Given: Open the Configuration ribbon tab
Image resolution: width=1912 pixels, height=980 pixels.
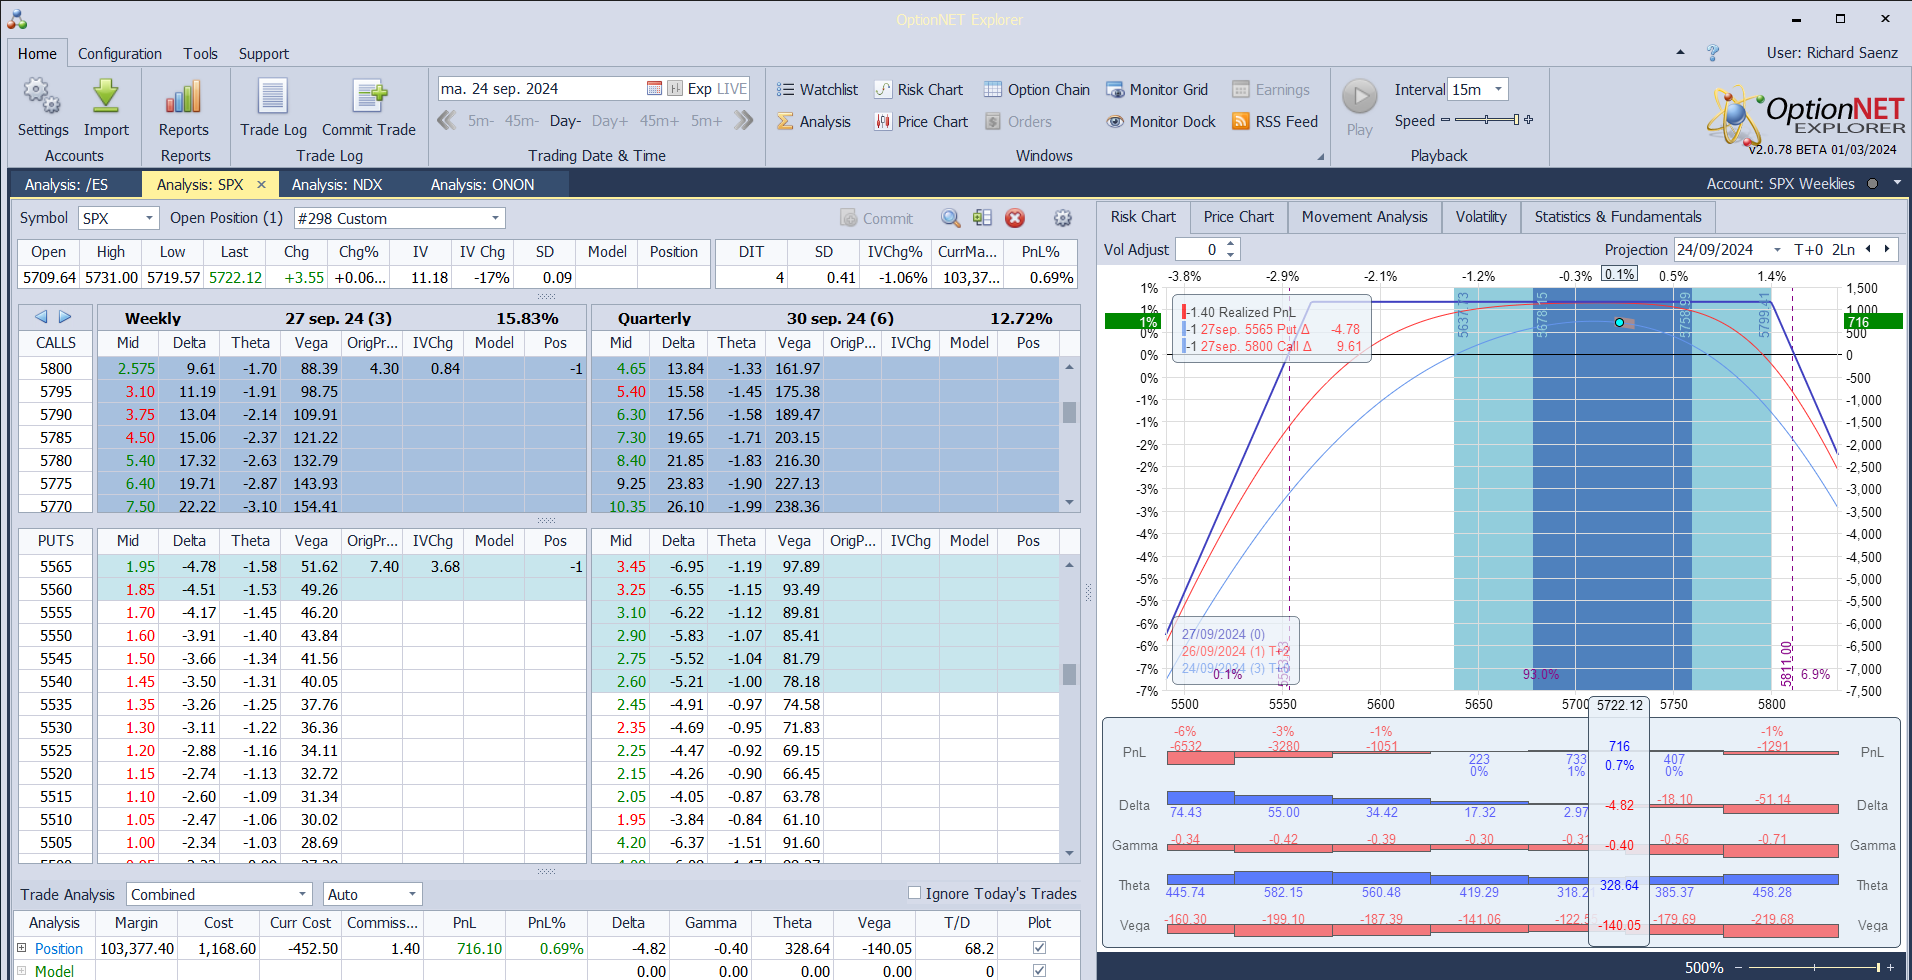Looking at the screenshot, I should tap(120, 54).
